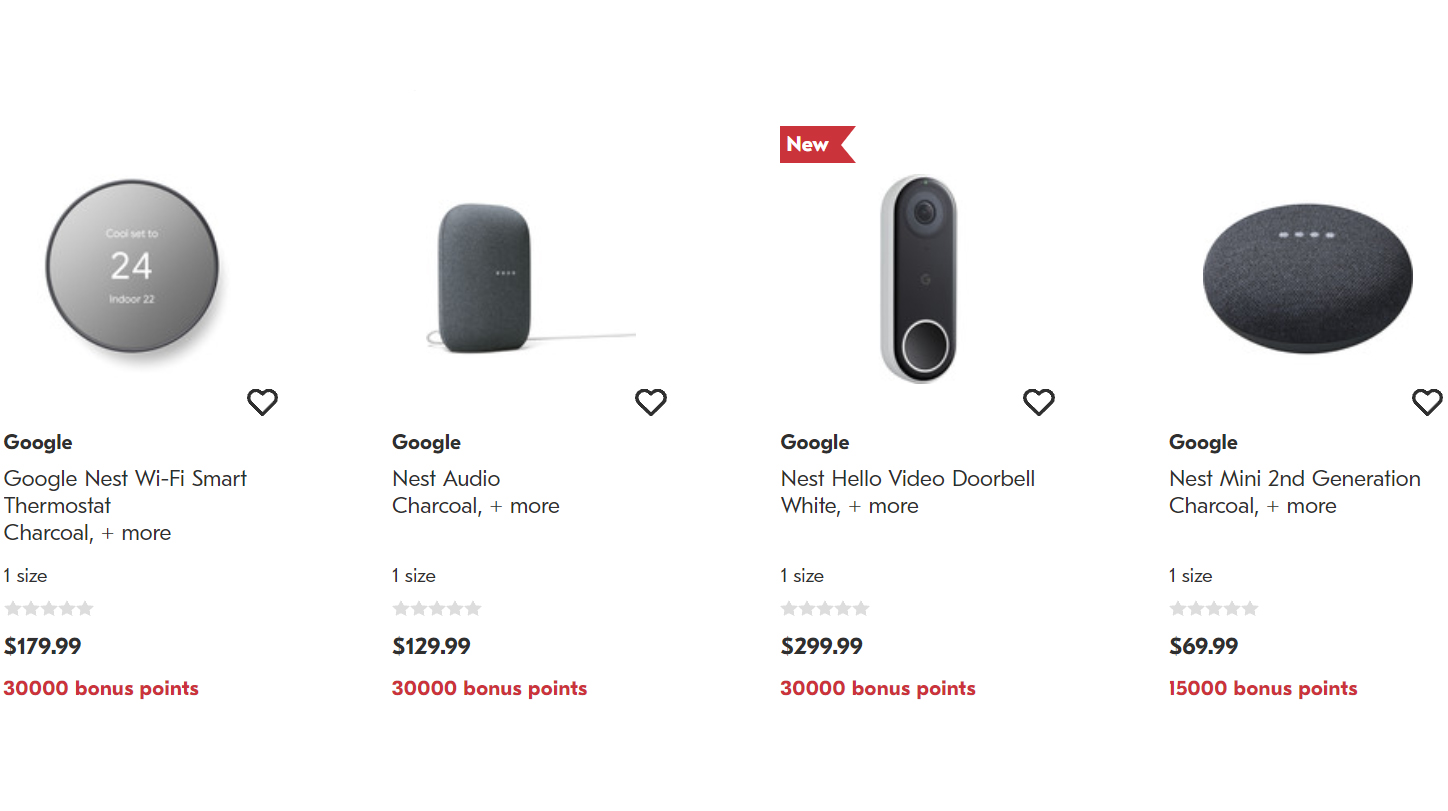Go to Nest Mini 2nd Generation page

[x=1294, y=478]
